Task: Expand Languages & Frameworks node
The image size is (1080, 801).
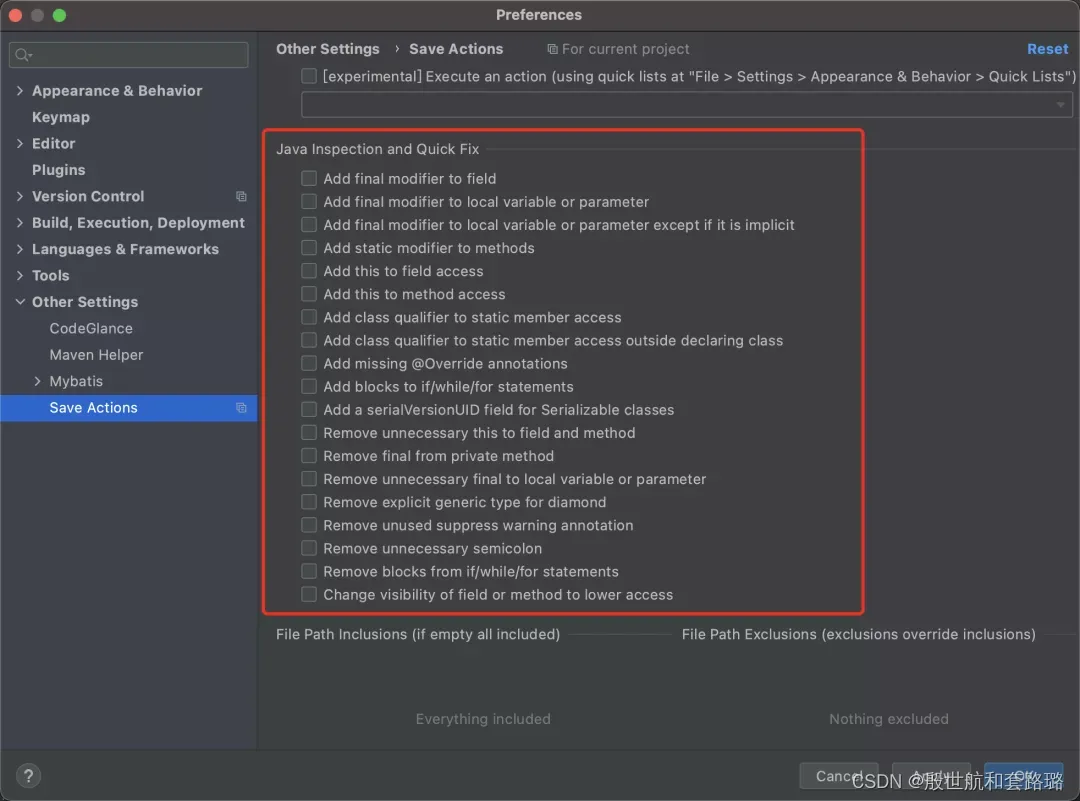Action: (19, 249)
